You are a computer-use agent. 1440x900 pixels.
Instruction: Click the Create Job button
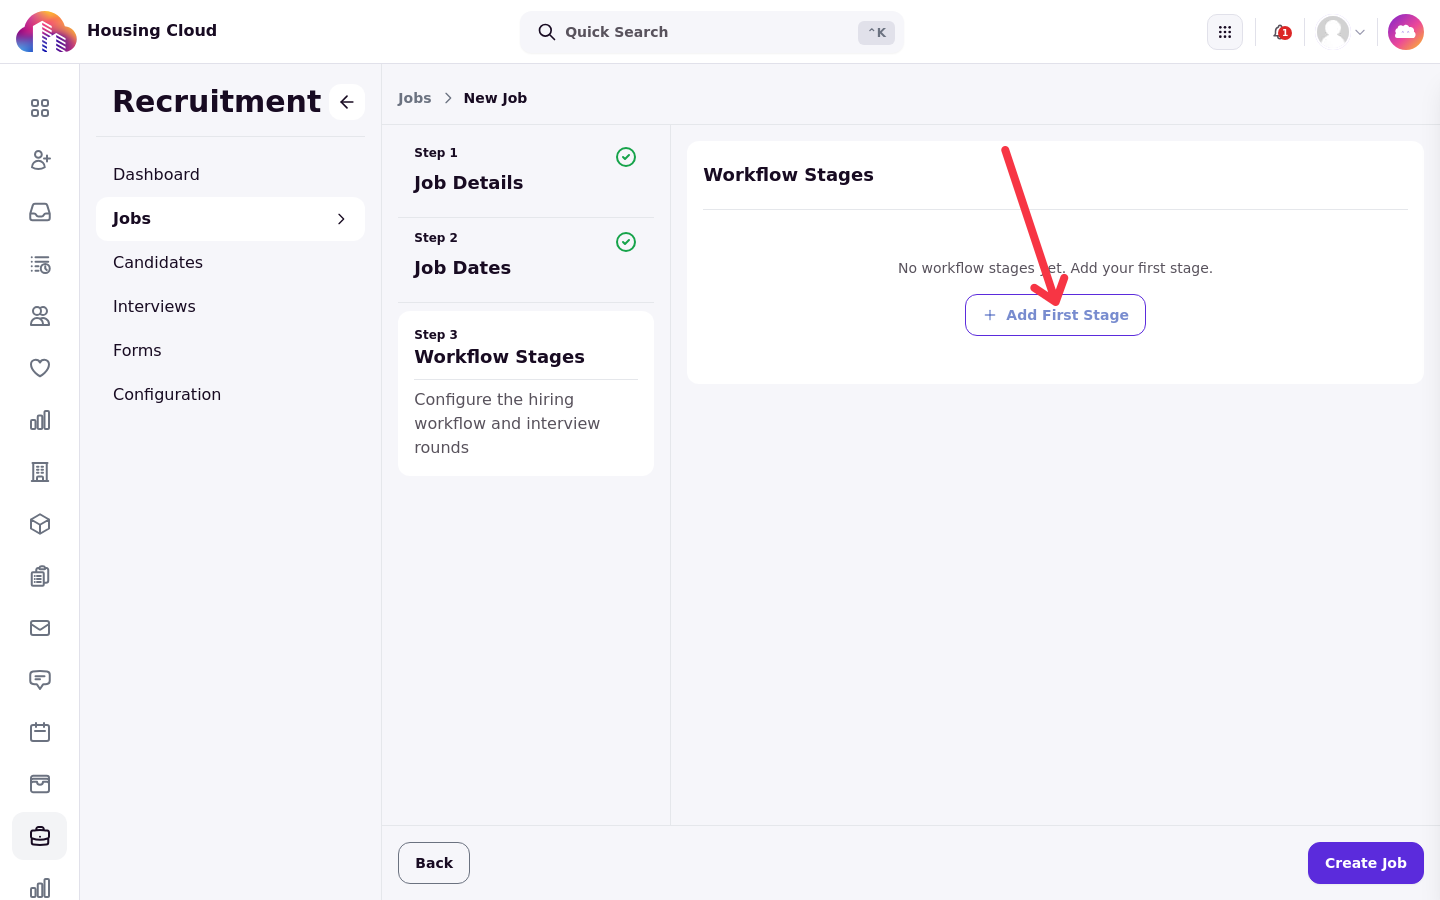coord(1366,863)
